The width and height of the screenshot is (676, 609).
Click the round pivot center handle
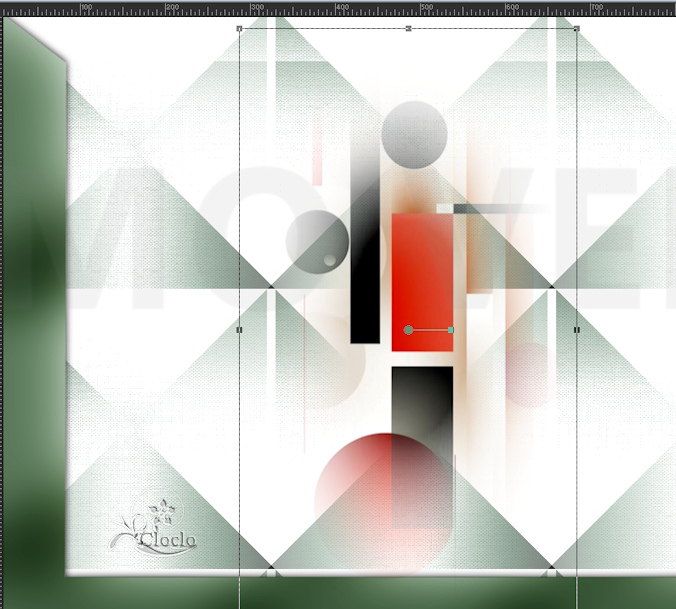pyautogui.click(x=408, y=329)
